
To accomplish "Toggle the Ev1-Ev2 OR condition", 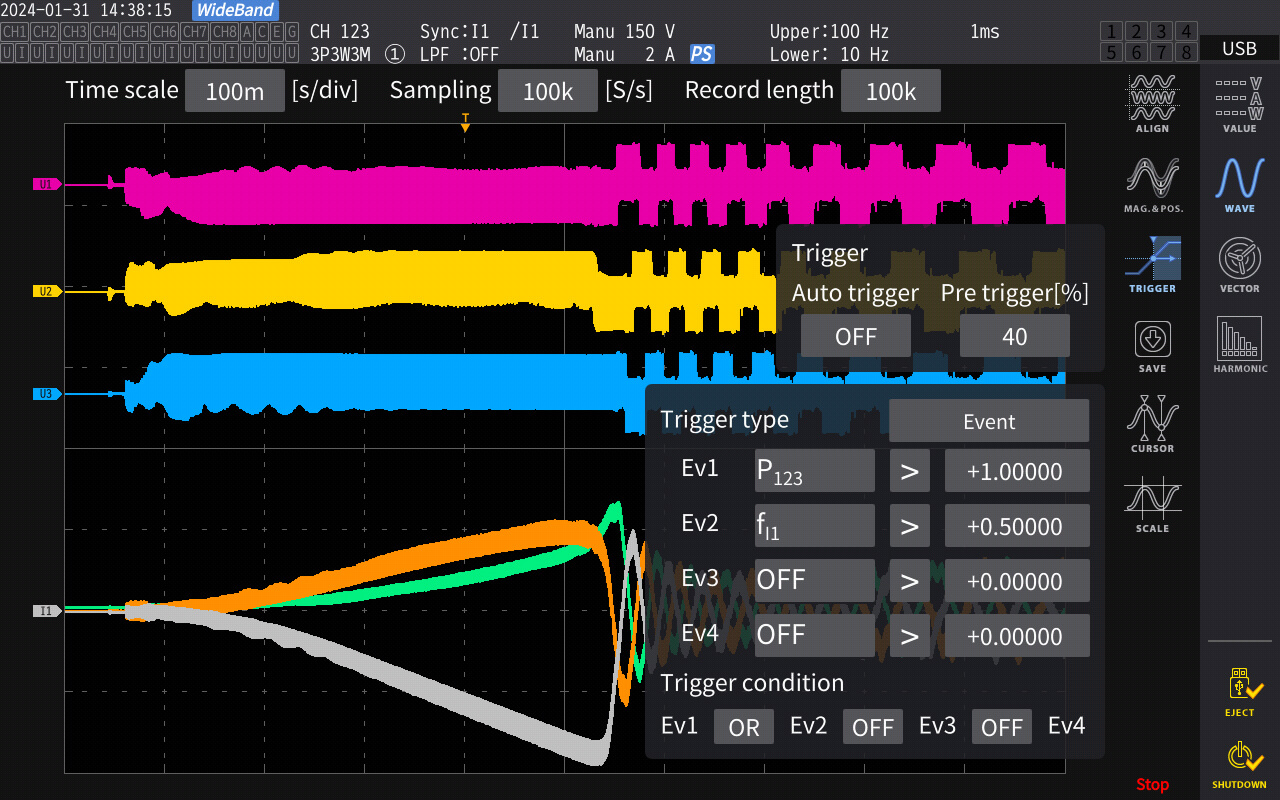I will [x=744, y=727].
